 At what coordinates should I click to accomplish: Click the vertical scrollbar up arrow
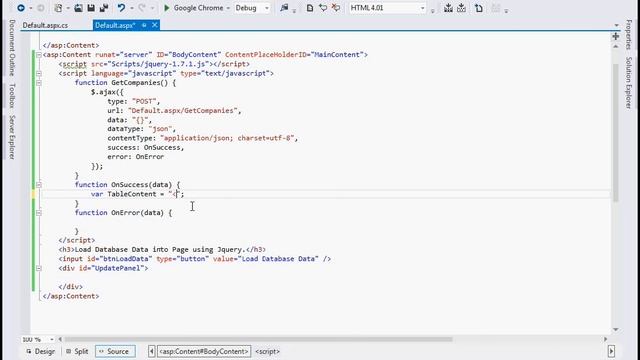[x=616, y=47]
